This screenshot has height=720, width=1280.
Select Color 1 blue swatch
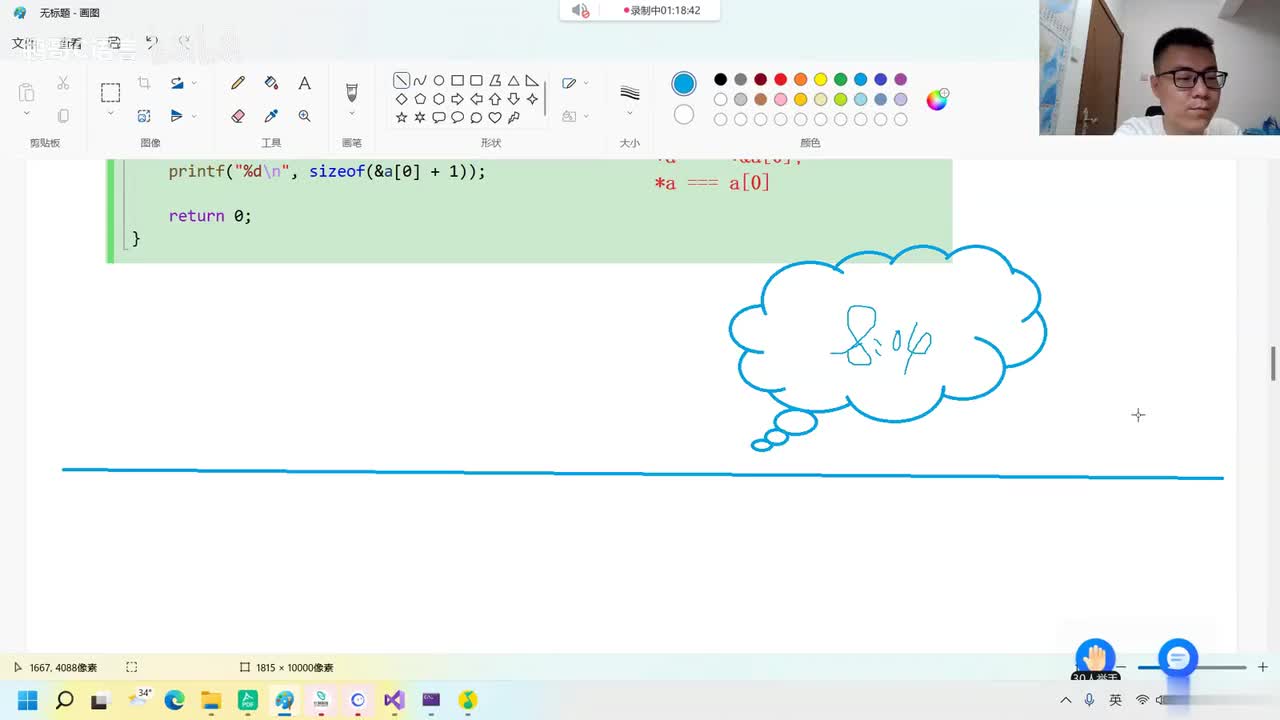[x=684, y=83]
